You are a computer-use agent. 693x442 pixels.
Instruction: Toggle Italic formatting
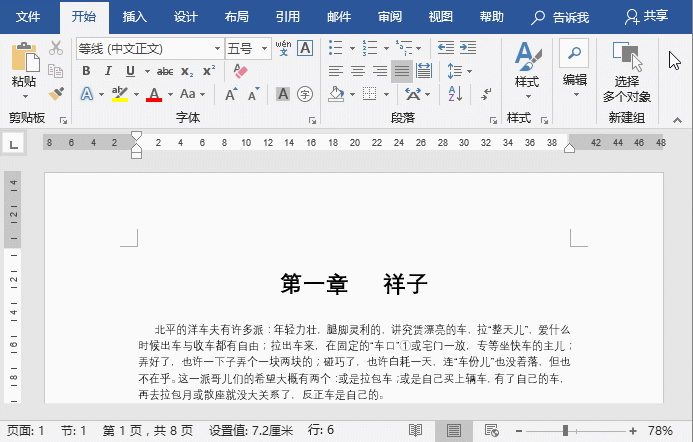pos(108,71)
